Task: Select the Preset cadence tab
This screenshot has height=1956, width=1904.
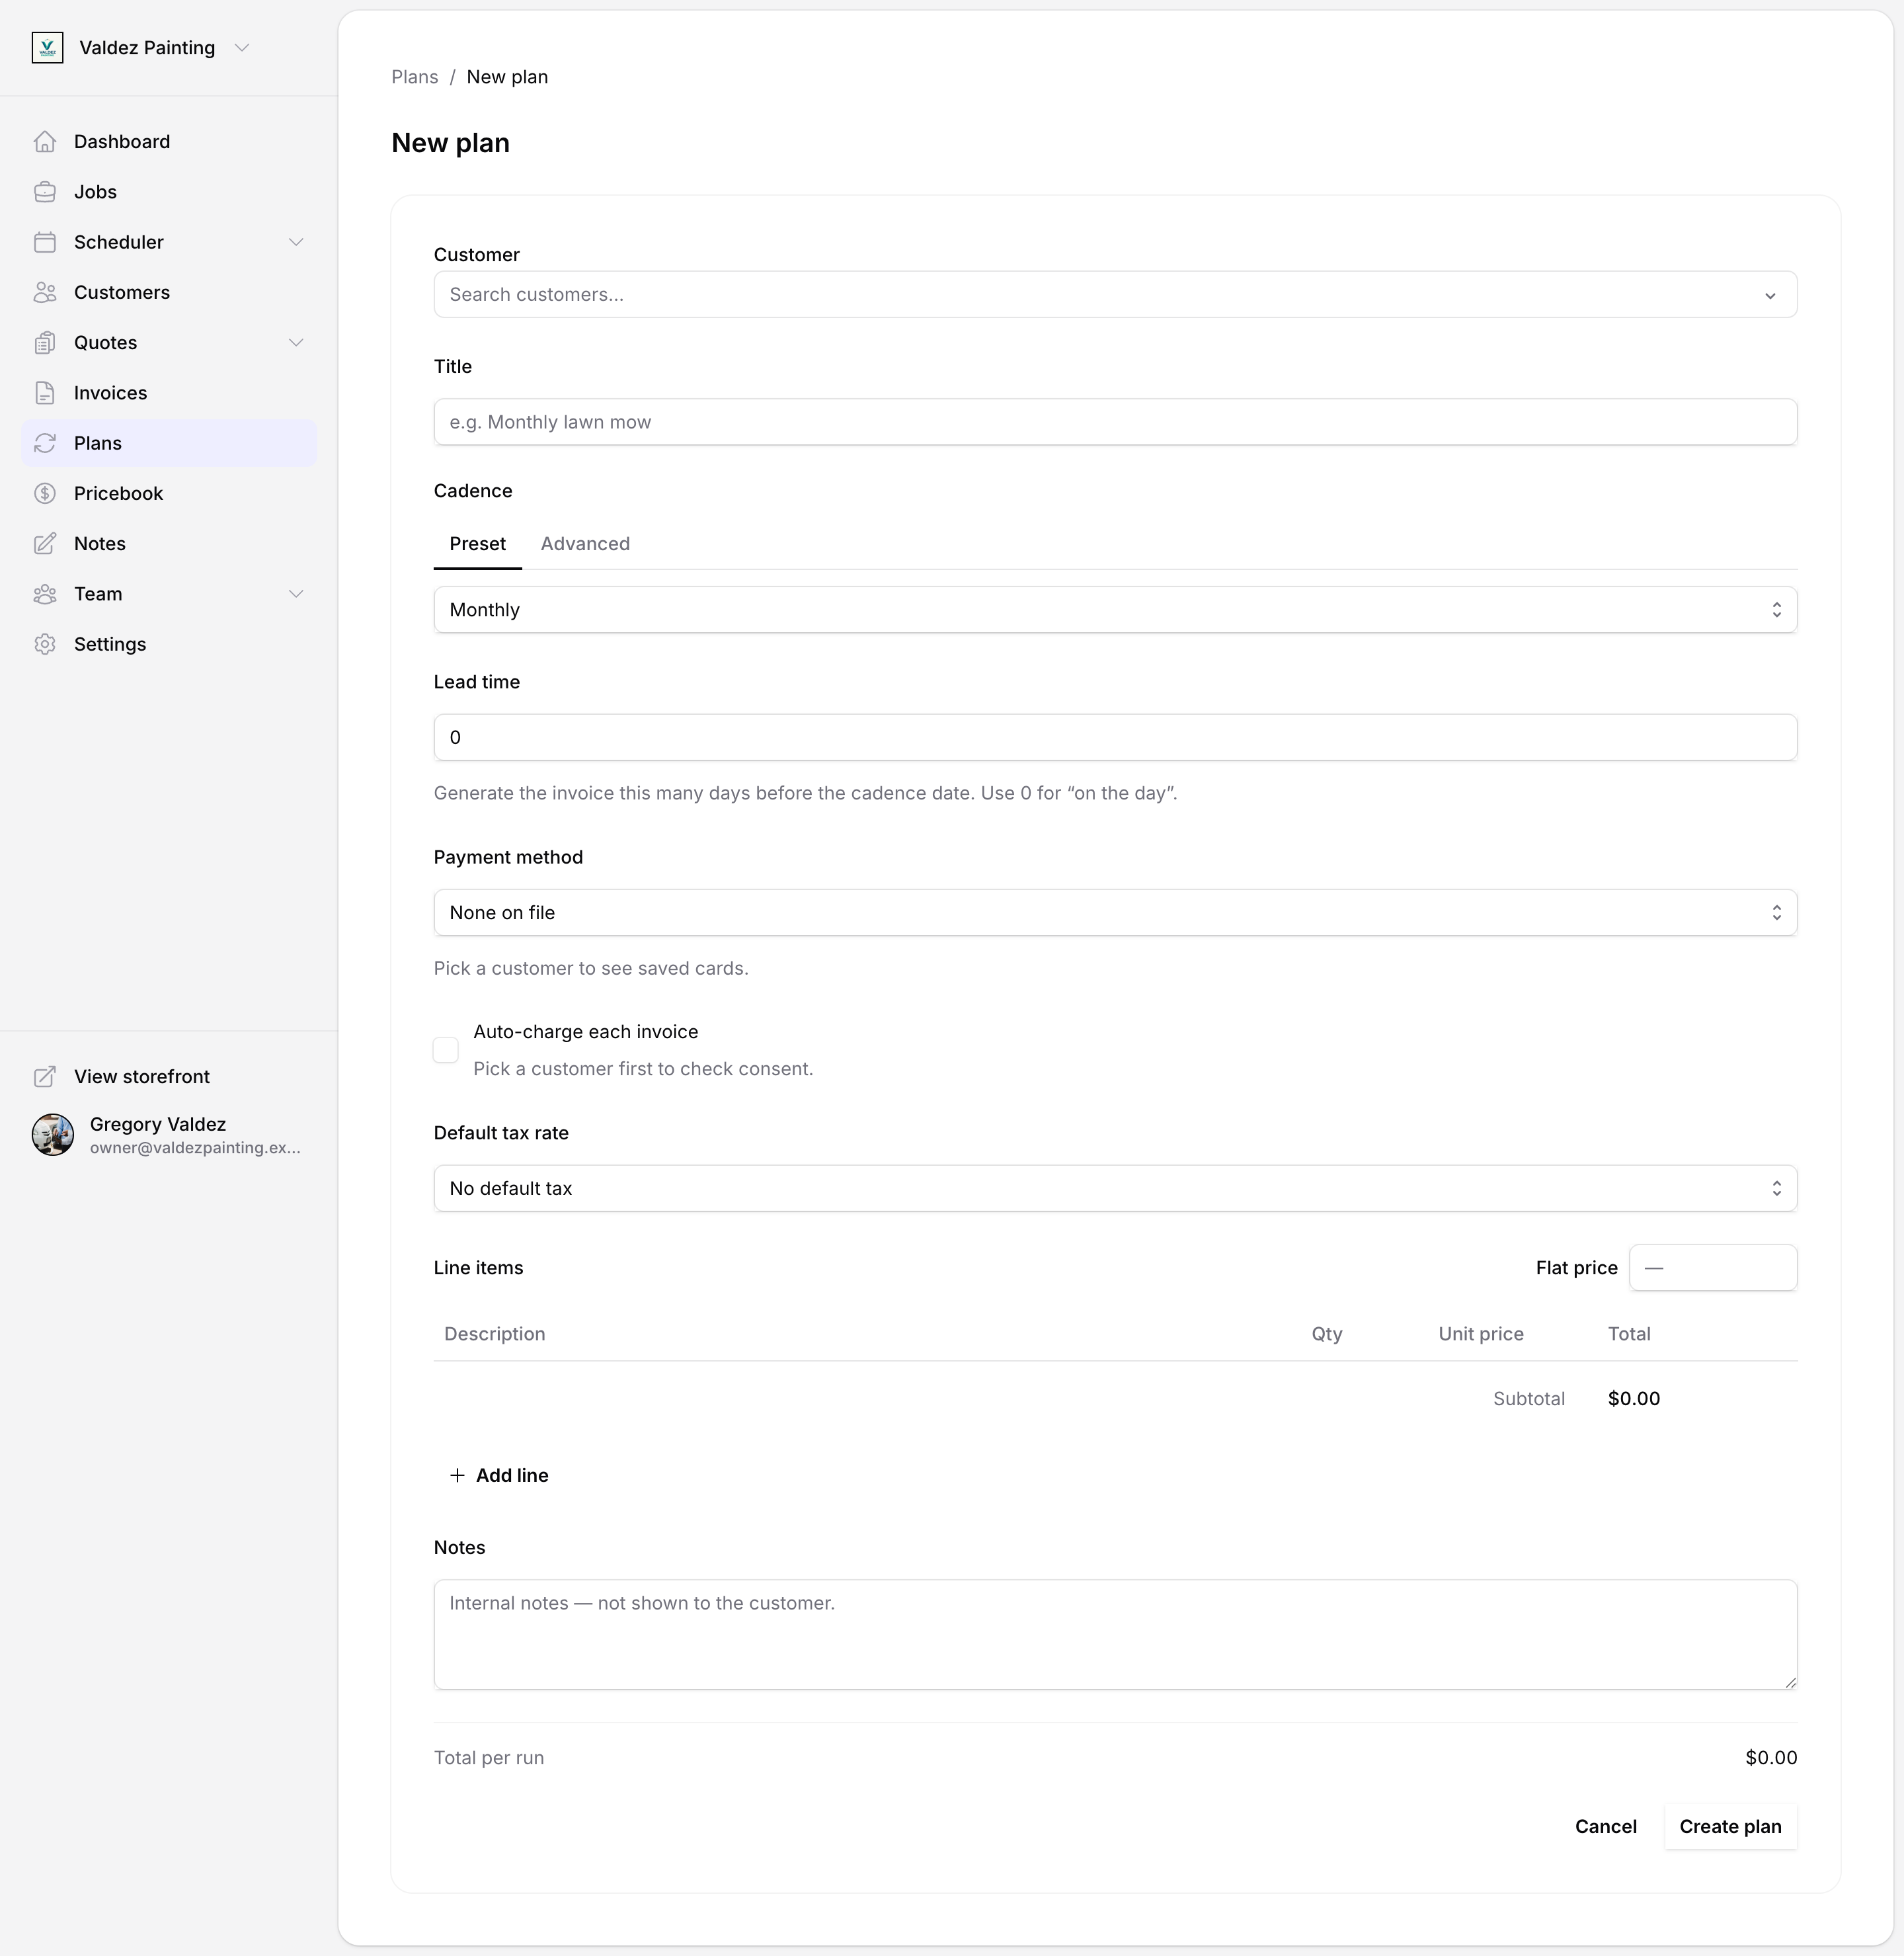Action: (x=477, y=544)
